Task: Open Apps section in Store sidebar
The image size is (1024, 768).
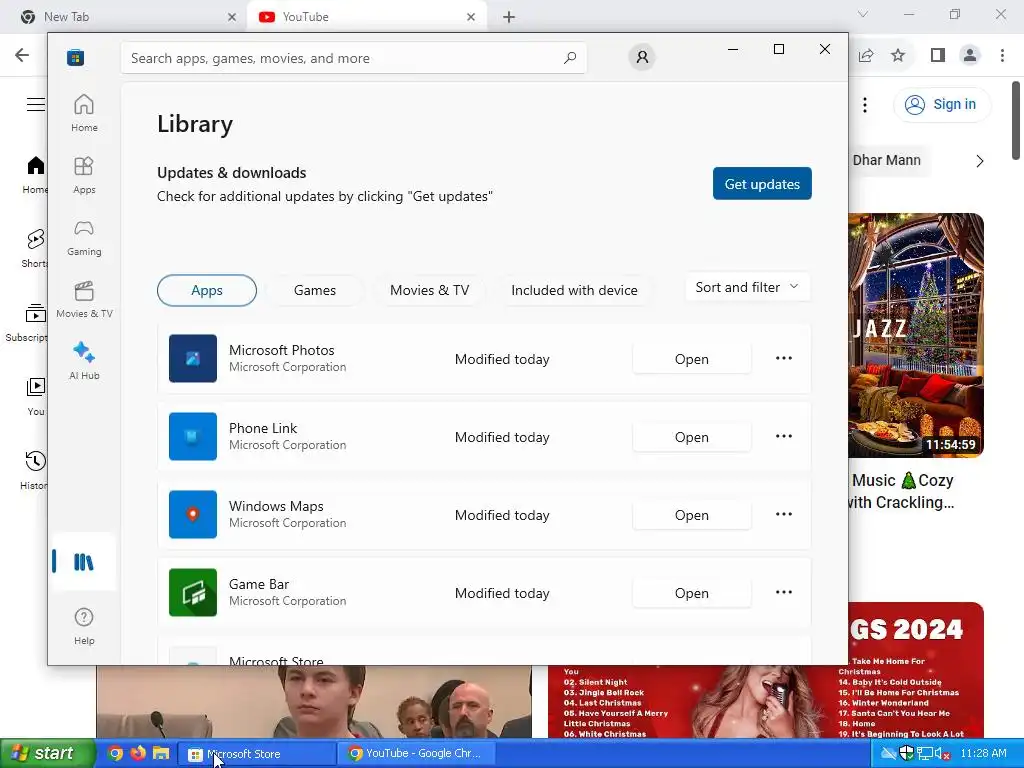Action: point(84,175)
